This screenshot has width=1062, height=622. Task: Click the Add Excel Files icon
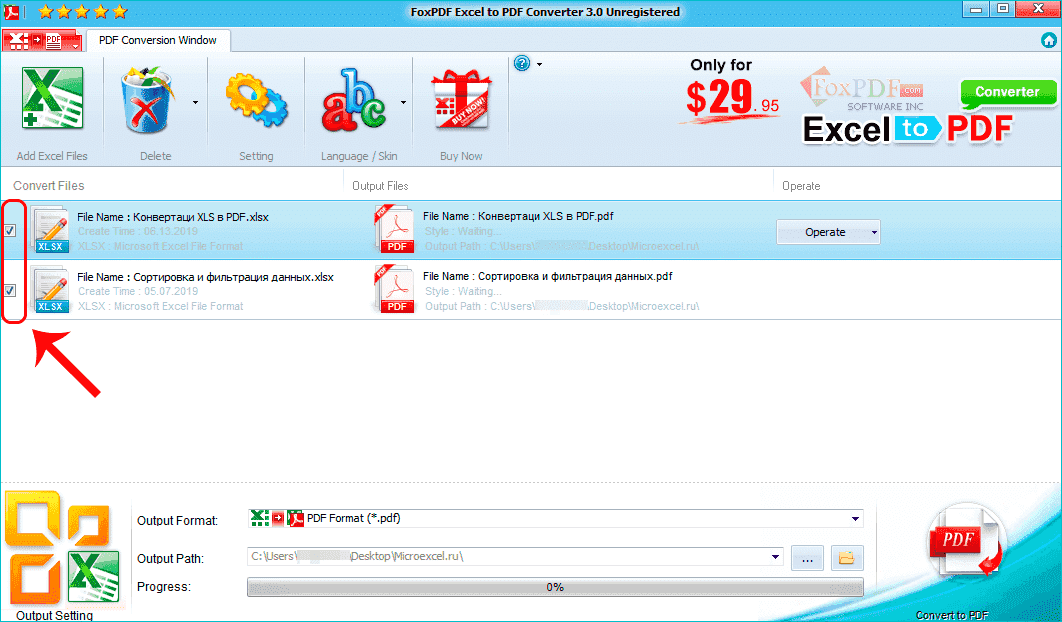coord(52,99)
